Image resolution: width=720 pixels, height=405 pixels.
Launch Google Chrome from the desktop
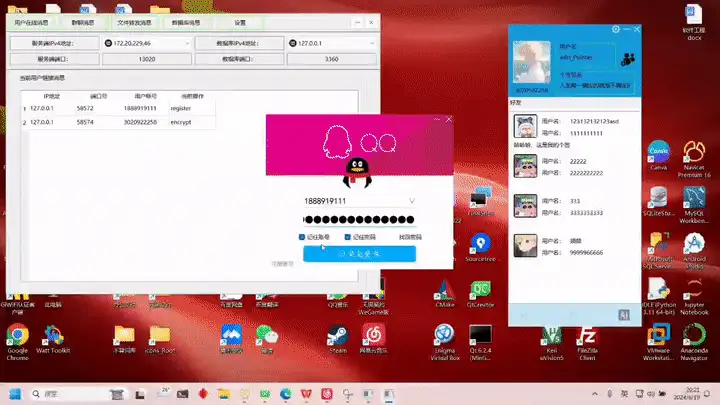[x=17, y=342]
